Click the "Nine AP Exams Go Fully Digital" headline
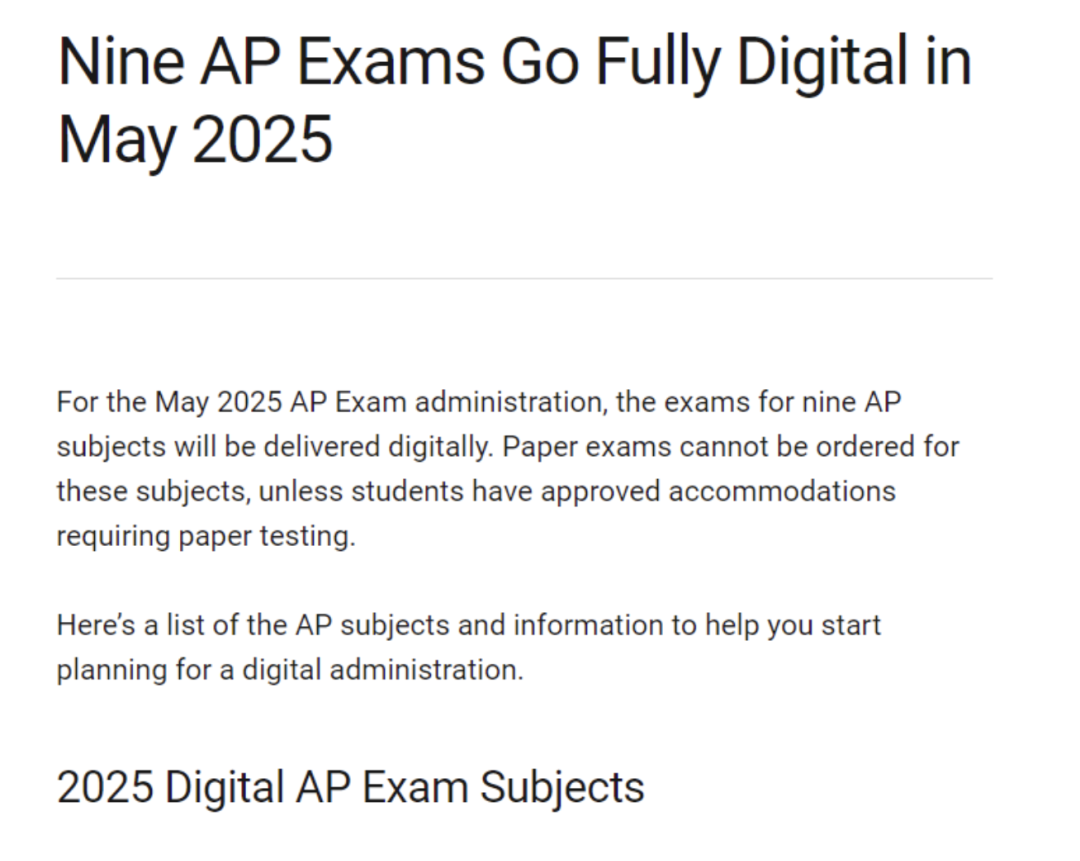 (514, 62)
